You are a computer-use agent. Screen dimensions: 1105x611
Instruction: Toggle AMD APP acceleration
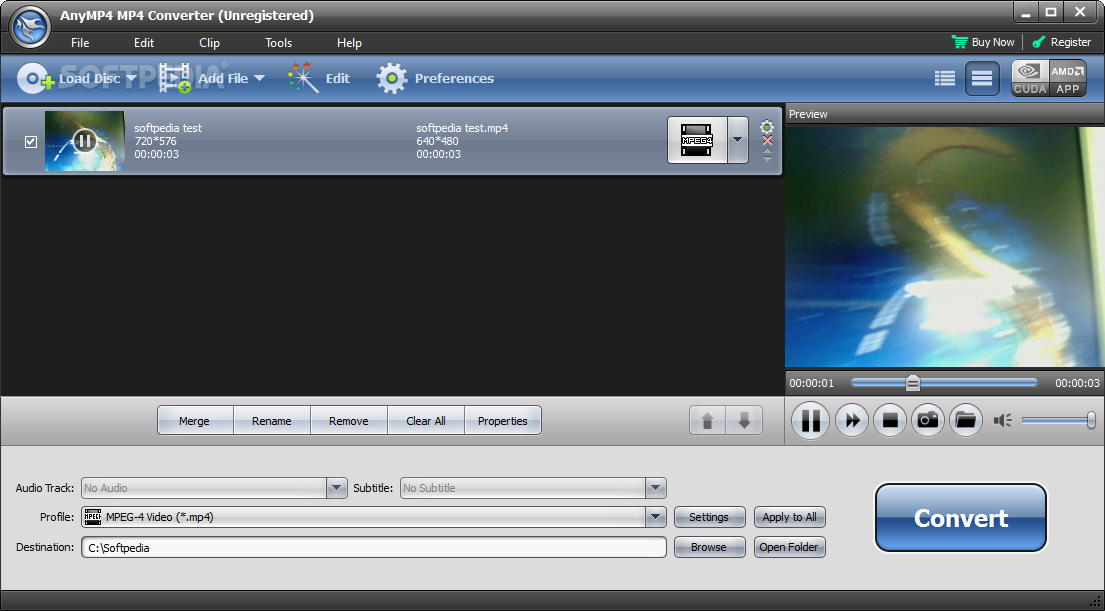[1067, 78]
